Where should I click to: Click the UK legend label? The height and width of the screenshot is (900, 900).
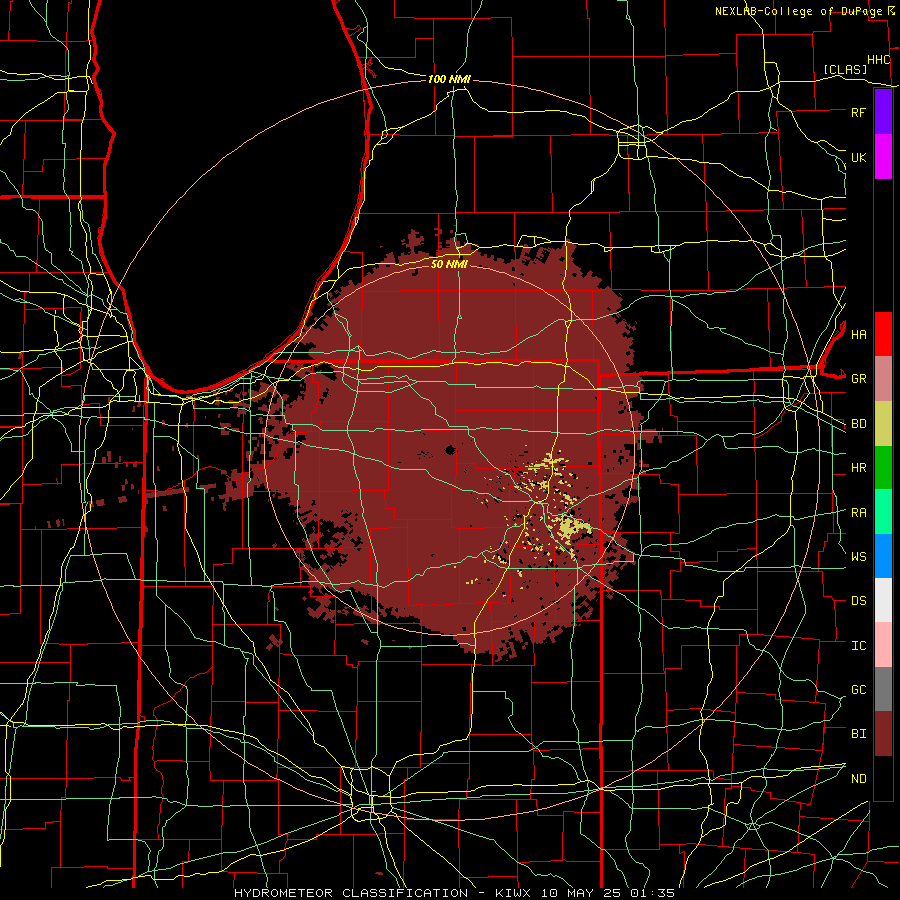[858, 157]
